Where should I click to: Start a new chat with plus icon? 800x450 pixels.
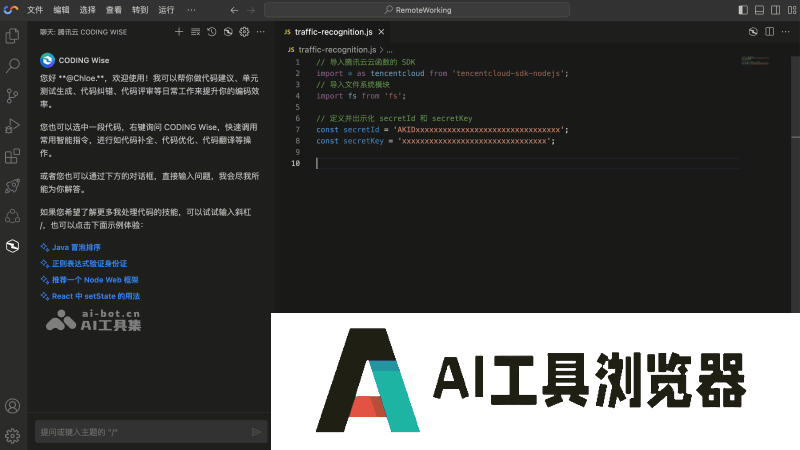point(179,32)
